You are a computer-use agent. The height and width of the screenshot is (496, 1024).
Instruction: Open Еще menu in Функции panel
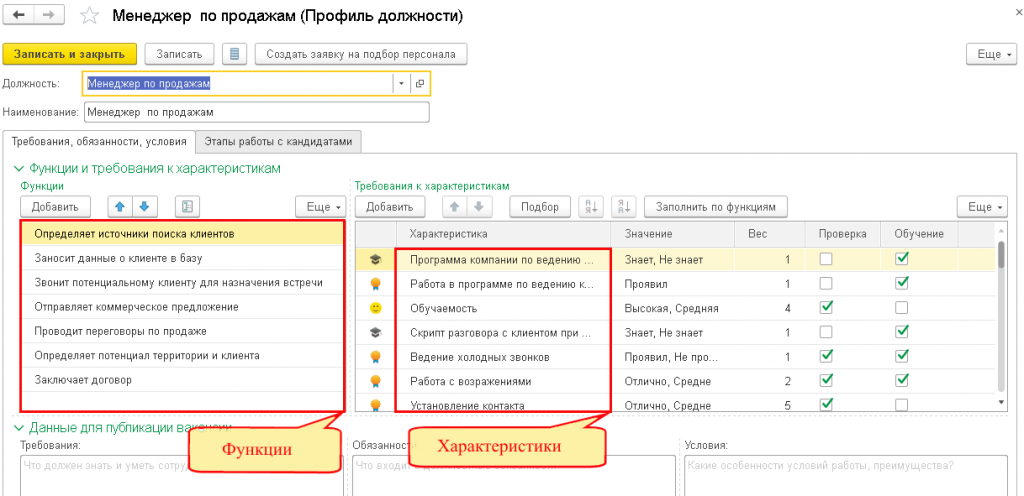pyautogui.click(x=320, y=207)
